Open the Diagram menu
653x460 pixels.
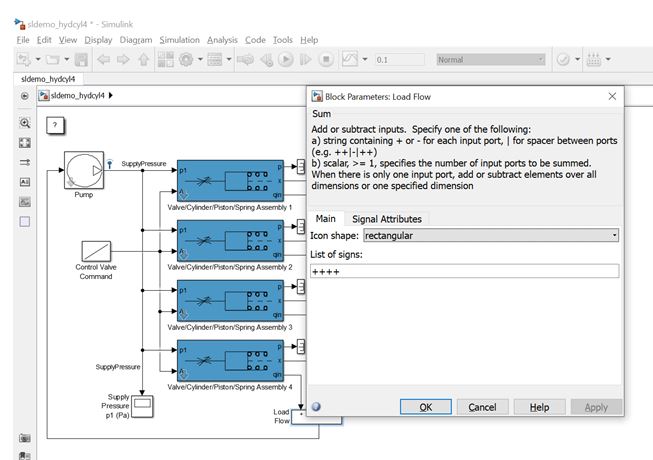click(x=136, y=40)
